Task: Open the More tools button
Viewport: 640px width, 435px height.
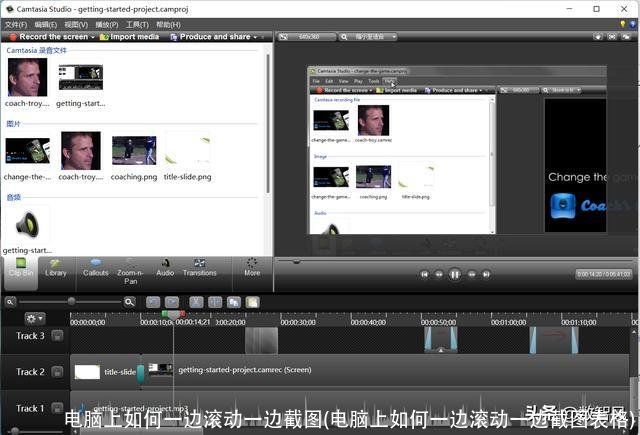Action: click(252, 267)
